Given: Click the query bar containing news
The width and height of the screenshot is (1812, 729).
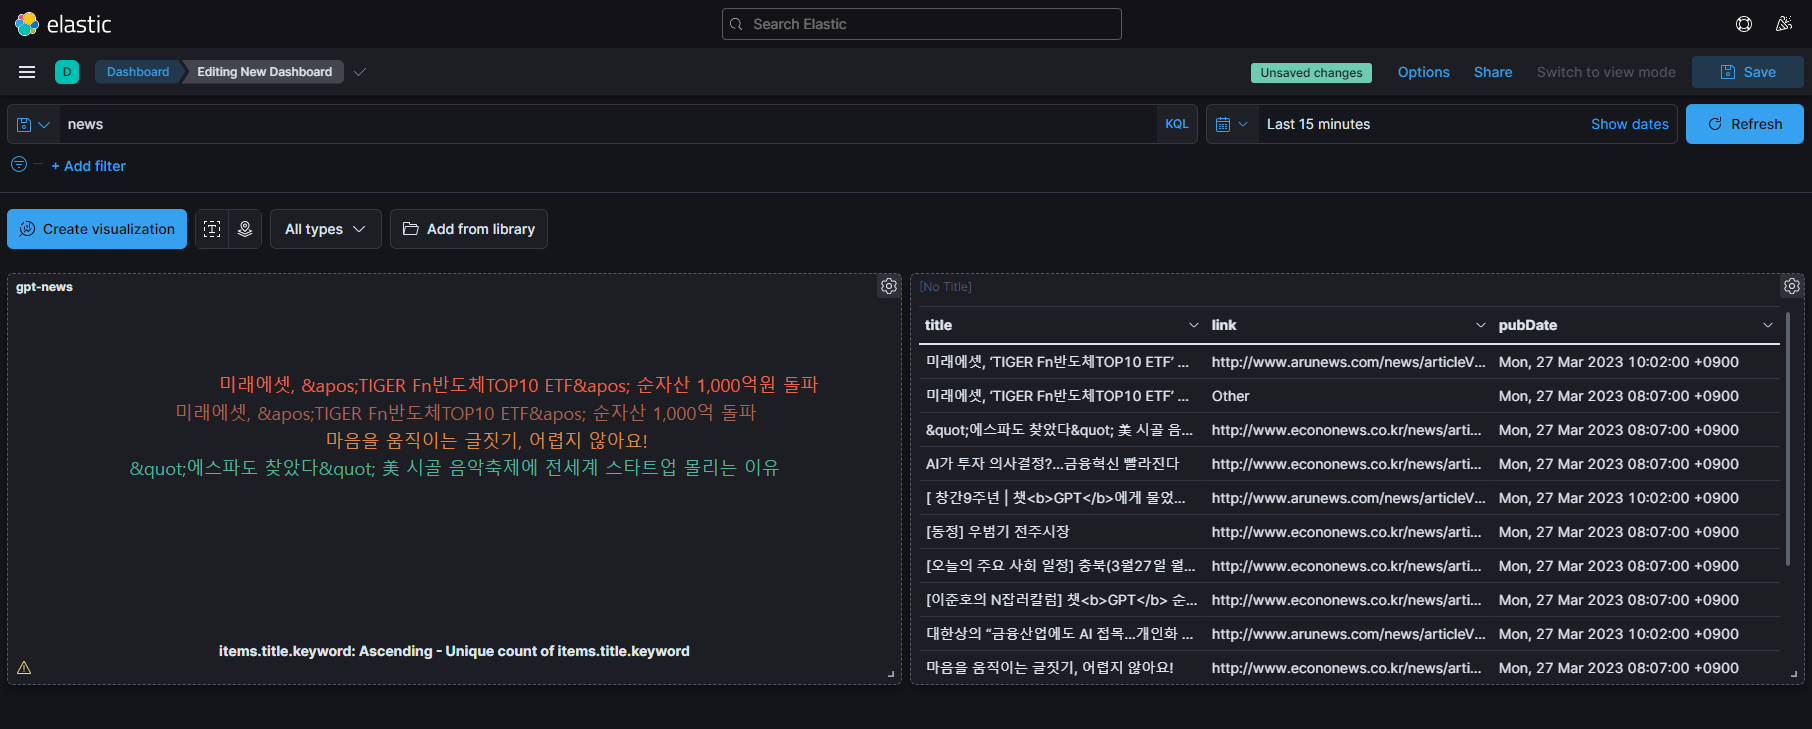Looking at the screenshot, I should point(607,124).
